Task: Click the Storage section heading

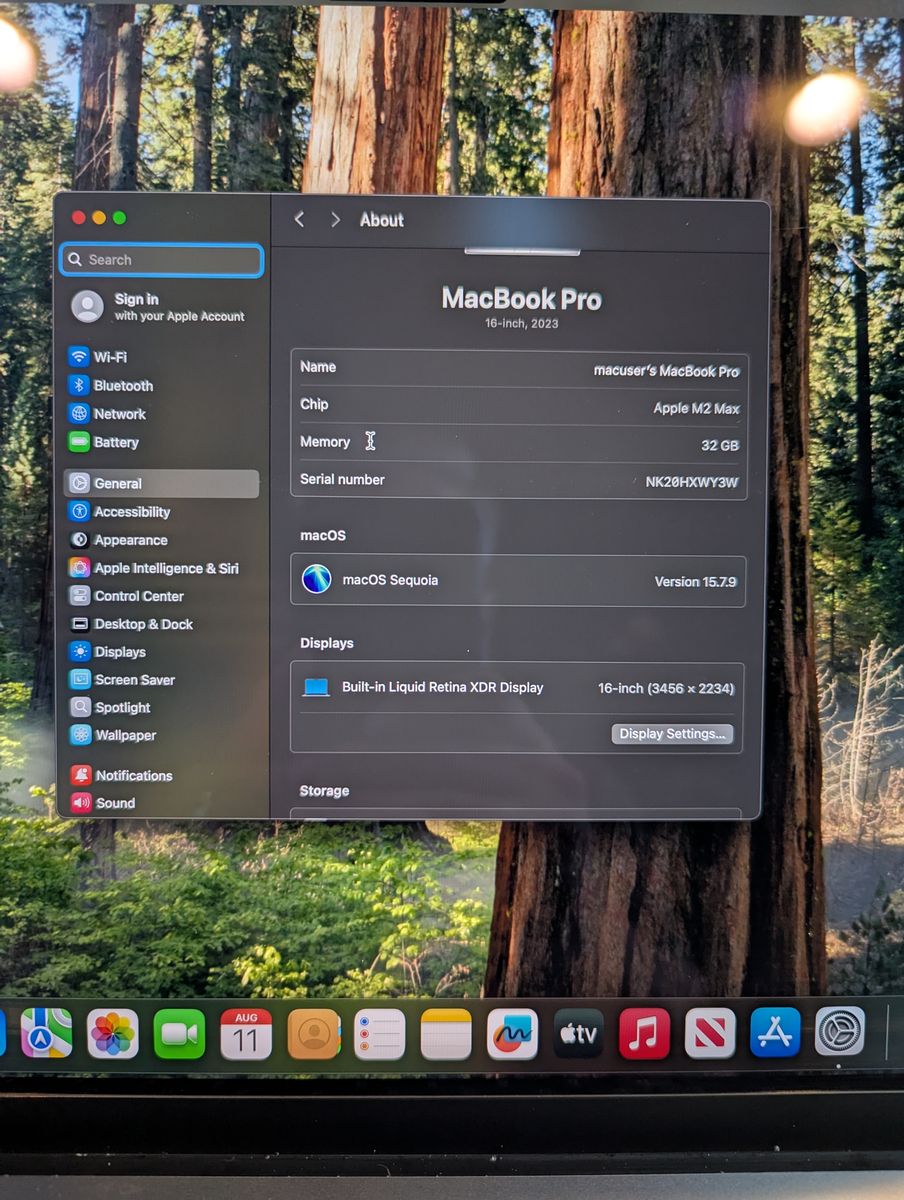Action: (x=325, y=791)
